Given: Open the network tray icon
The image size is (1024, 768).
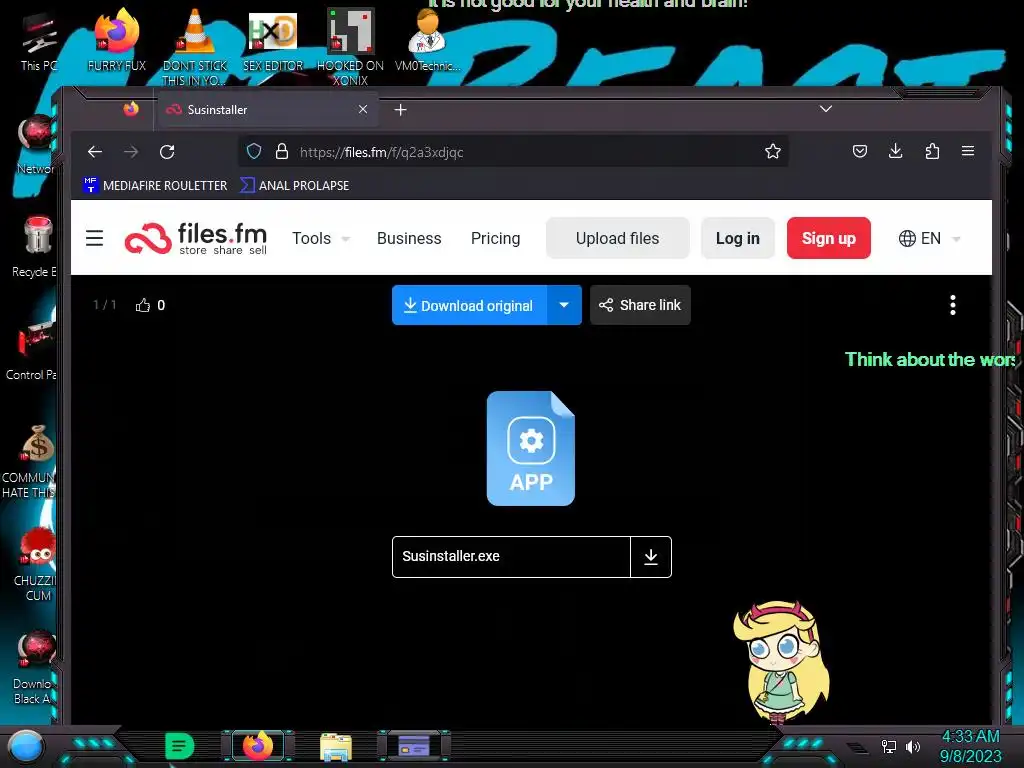Looking at the screenshot, I should pyautogui.click(x=889, y=746).
